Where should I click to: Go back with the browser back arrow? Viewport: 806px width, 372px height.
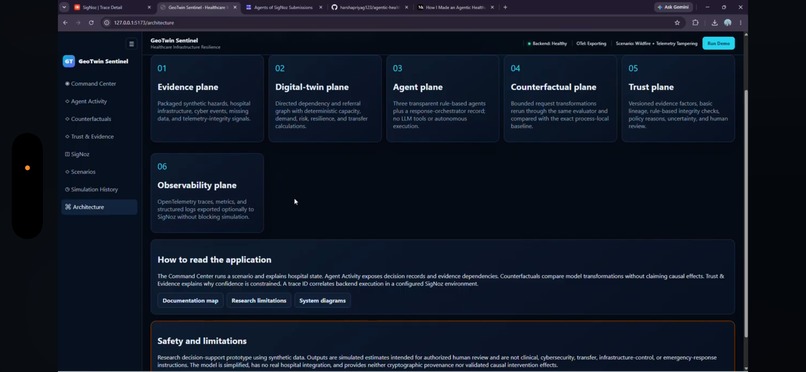(65, 23)
